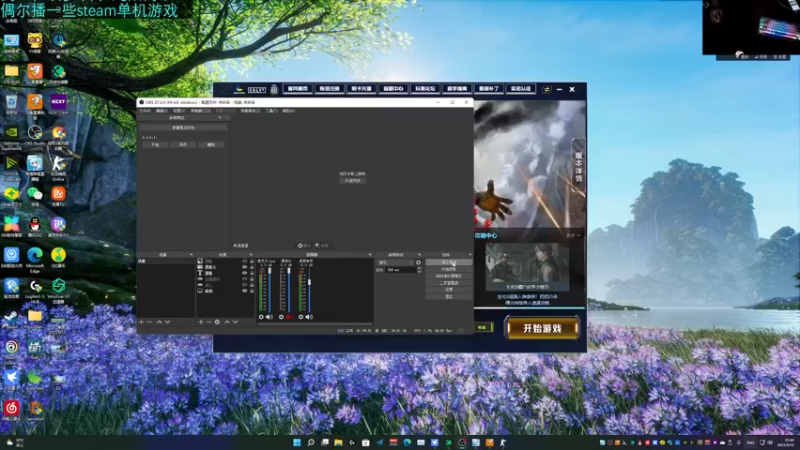Click 工作室模式 in OBS Controls

pos(449,283)
